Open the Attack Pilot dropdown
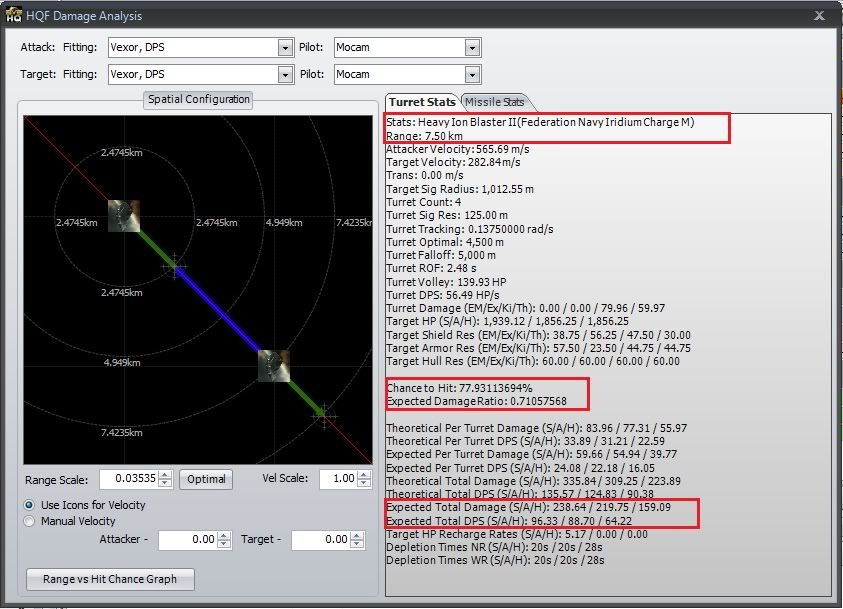The height and width of the screenshot is (609, 843). coord(472,48)
